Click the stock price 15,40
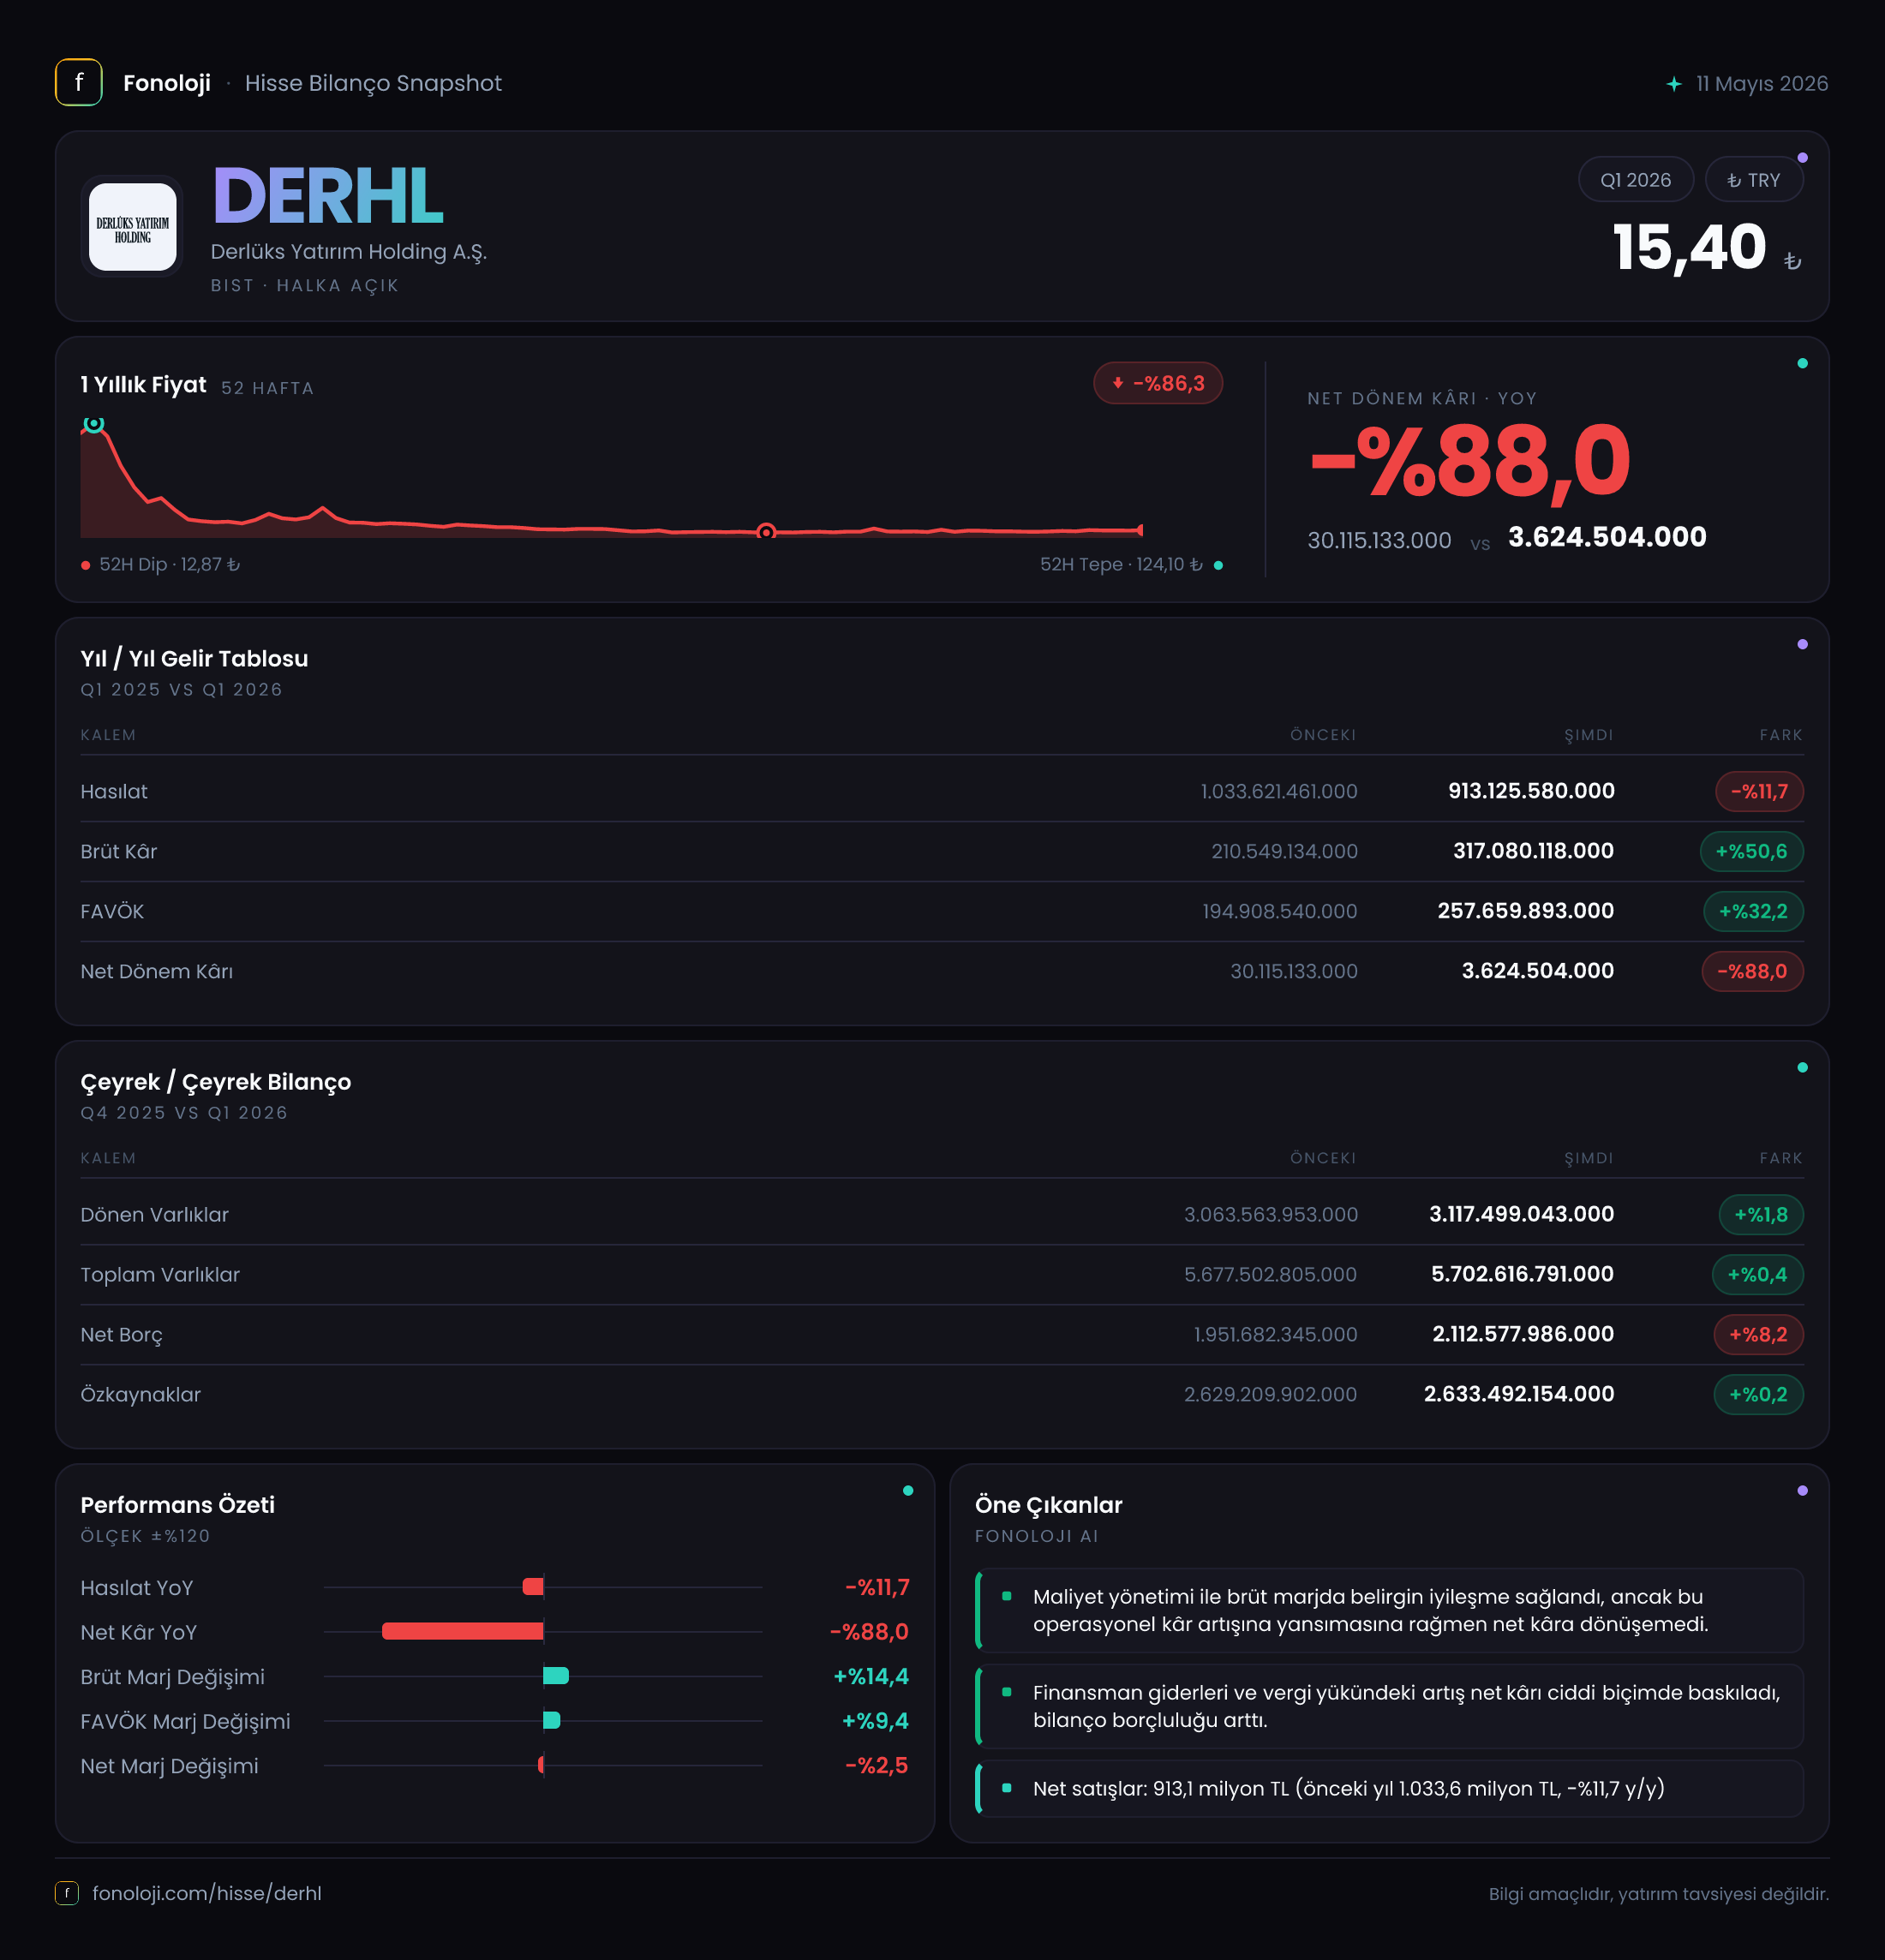 pos(1690,247)
